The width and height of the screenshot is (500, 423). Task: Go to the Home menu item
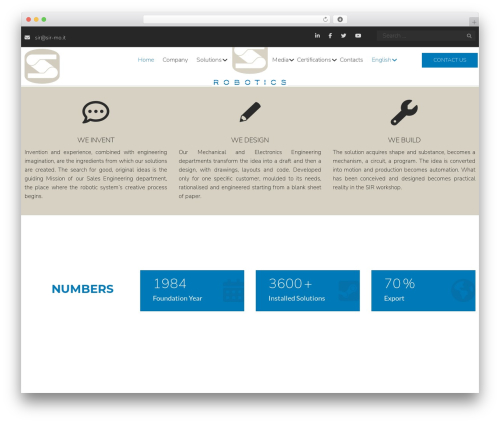pos(146,60)
